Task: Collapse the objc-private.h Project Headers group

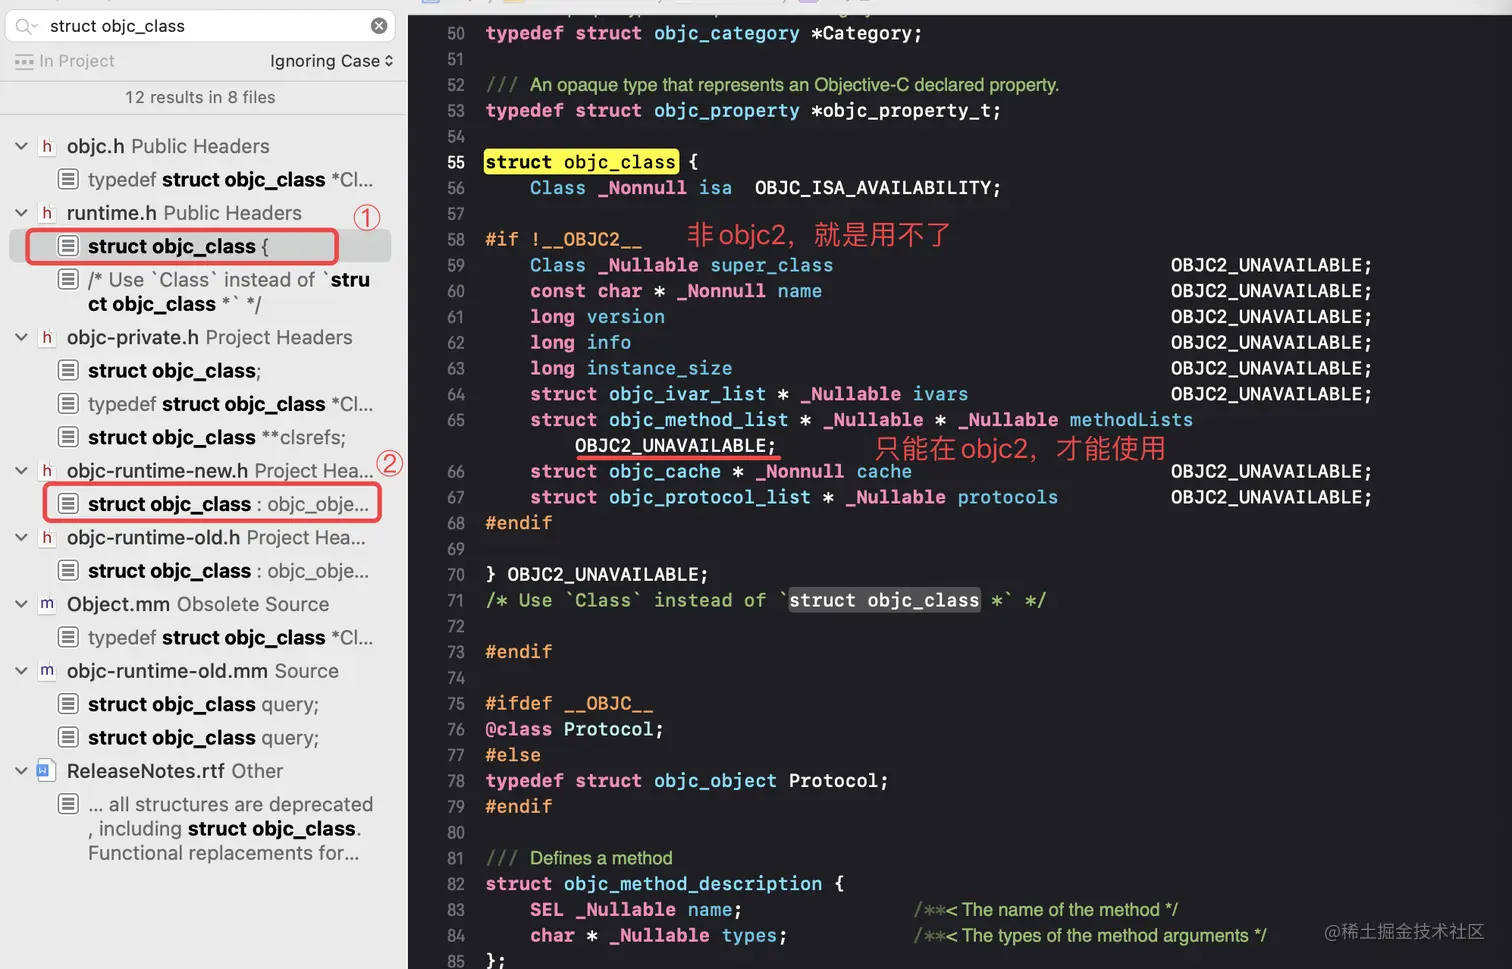Action: (21, 337)
